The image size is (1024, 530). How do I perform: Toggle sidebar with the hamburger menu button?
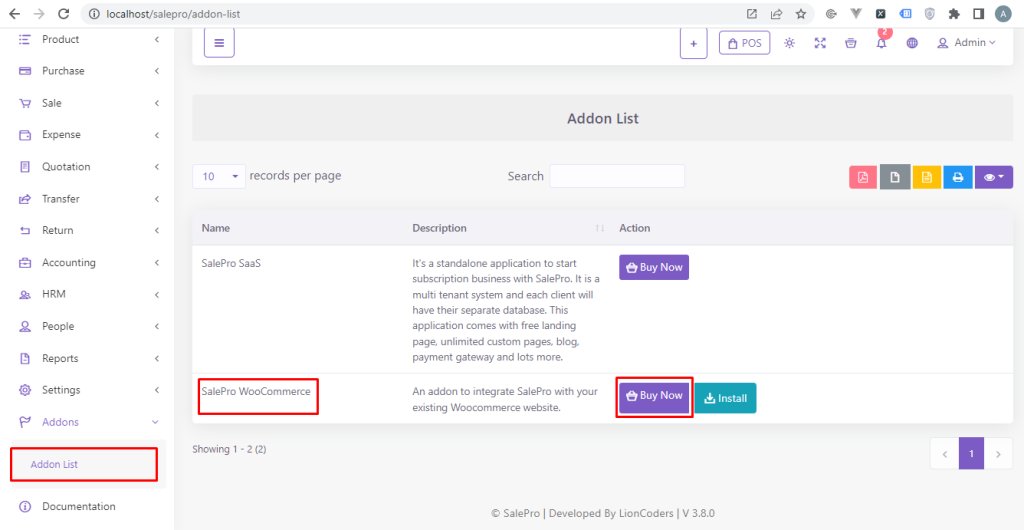pyautogui.click(x=219, y=43)
